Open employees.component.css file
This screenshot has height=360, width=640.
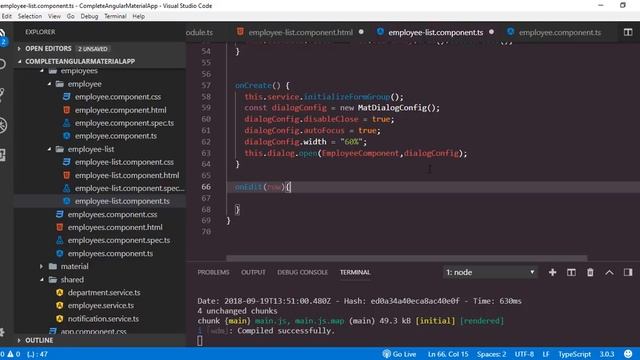112,215
